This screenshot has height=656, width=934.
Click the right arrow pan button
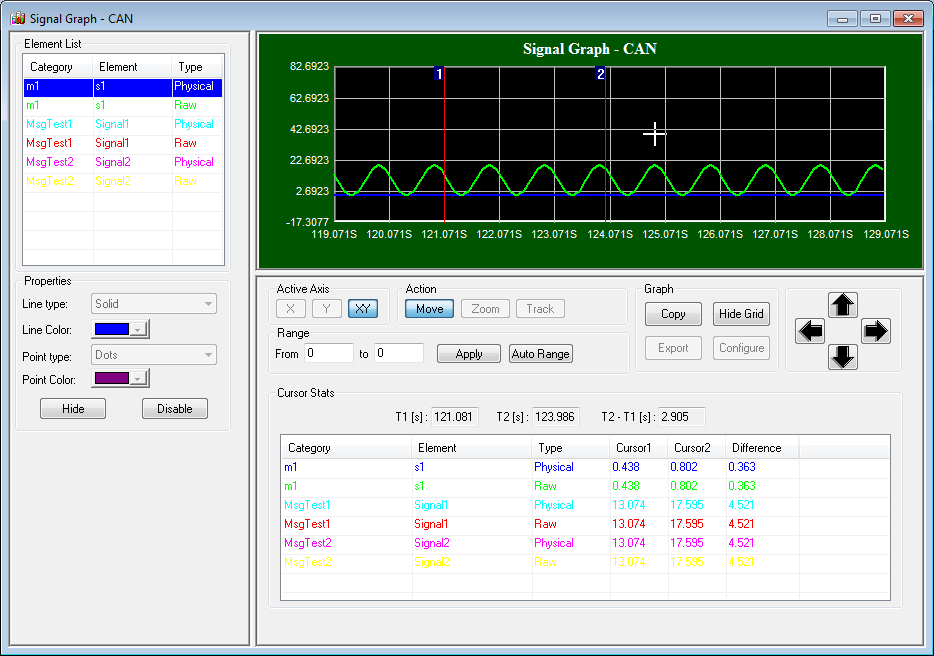point(876,331)
